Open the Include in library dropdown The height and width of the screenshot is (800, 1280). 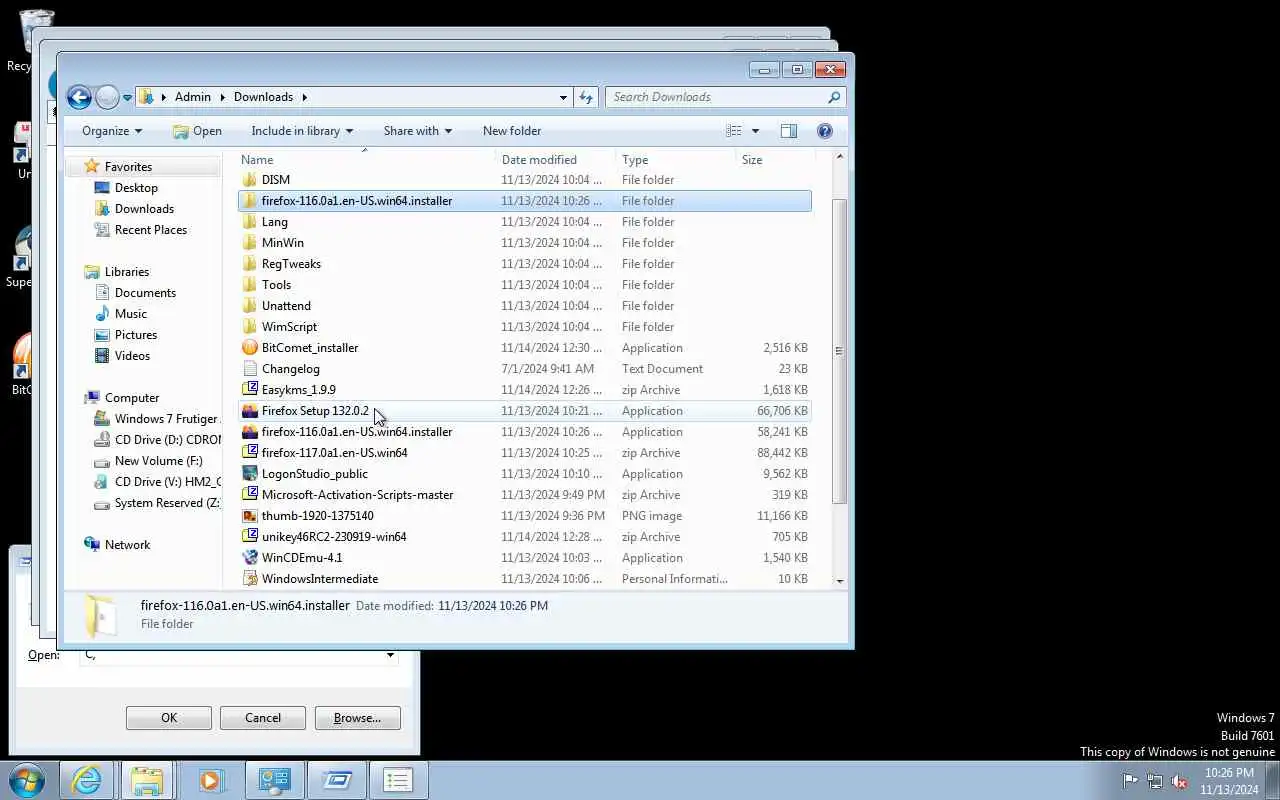[302, 131]
